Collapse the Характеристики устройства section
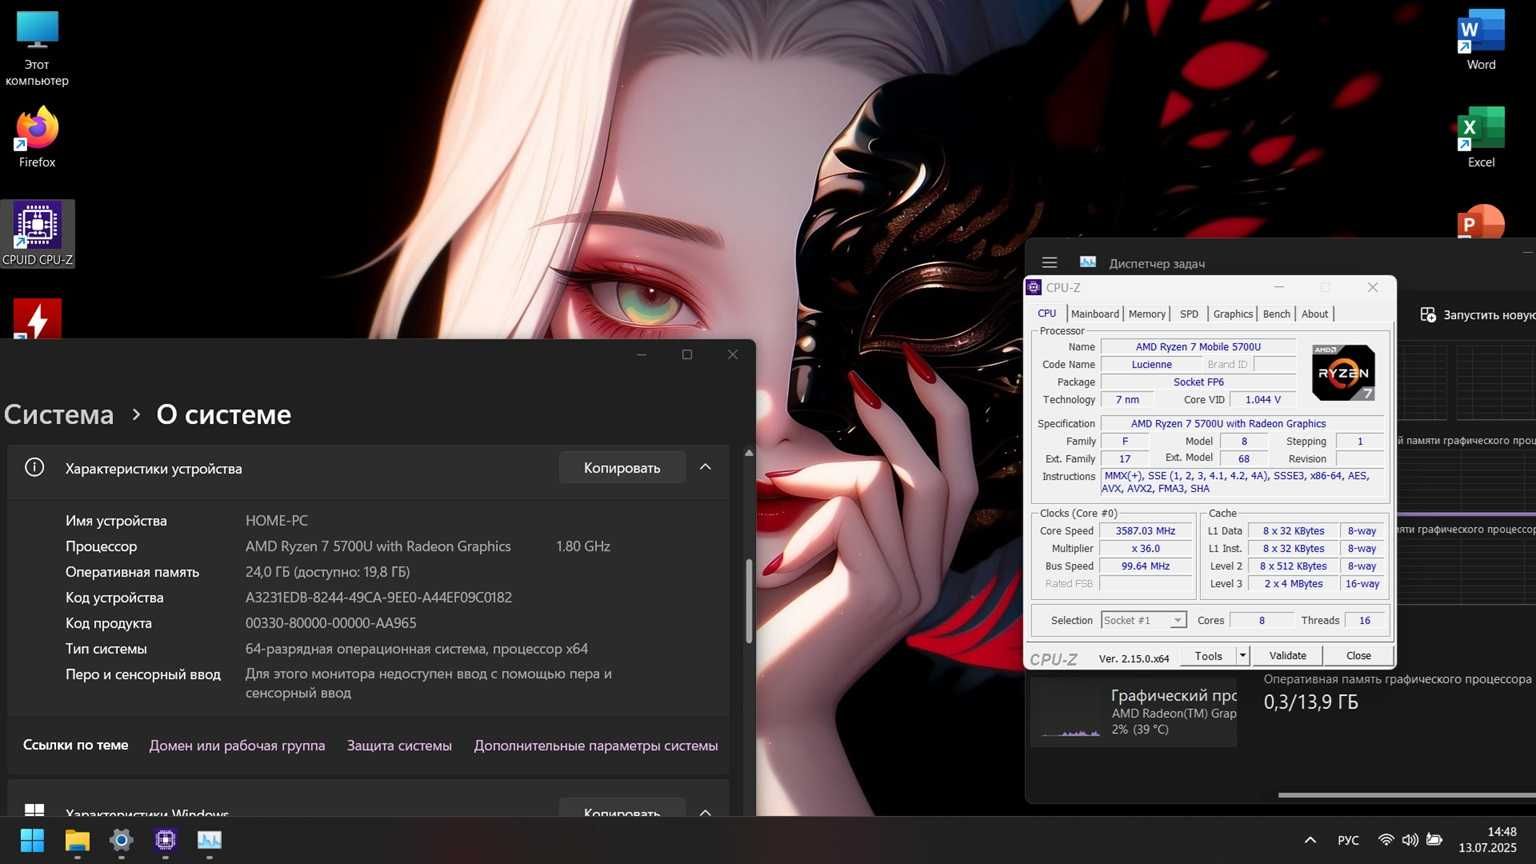Image resolution: width=1536 pixels, height=864 pixels. [705, 467]
